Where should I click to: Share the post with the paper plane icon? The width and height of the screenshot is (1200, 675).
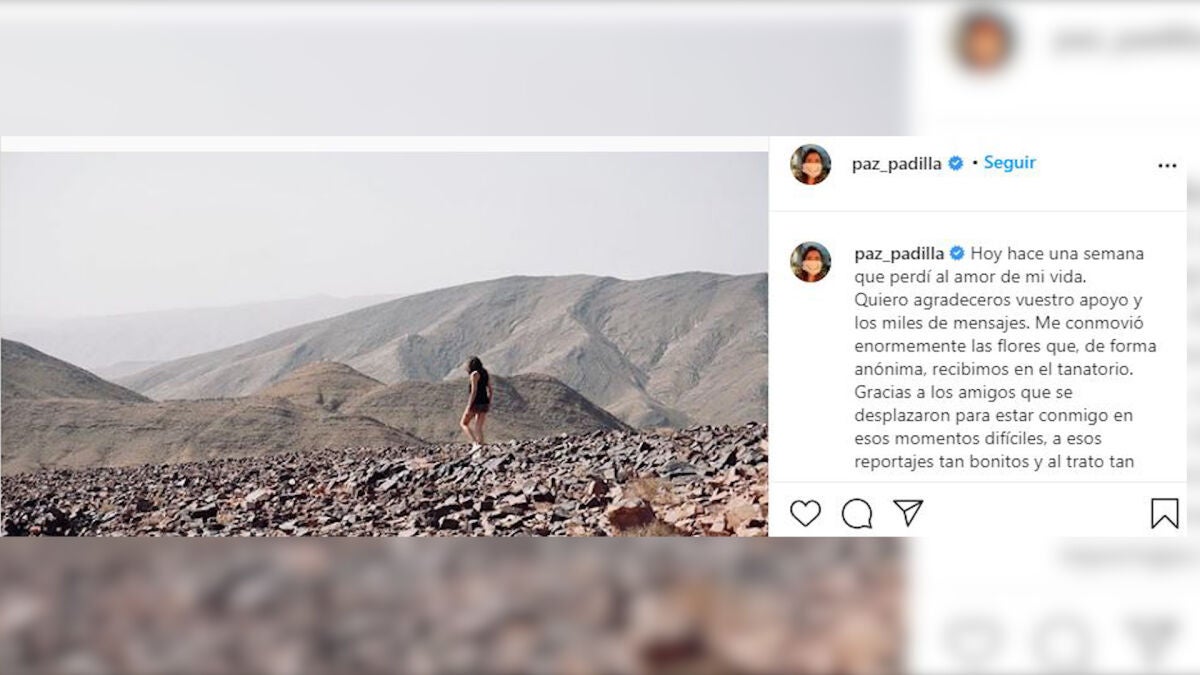click(x=908, y=513)
